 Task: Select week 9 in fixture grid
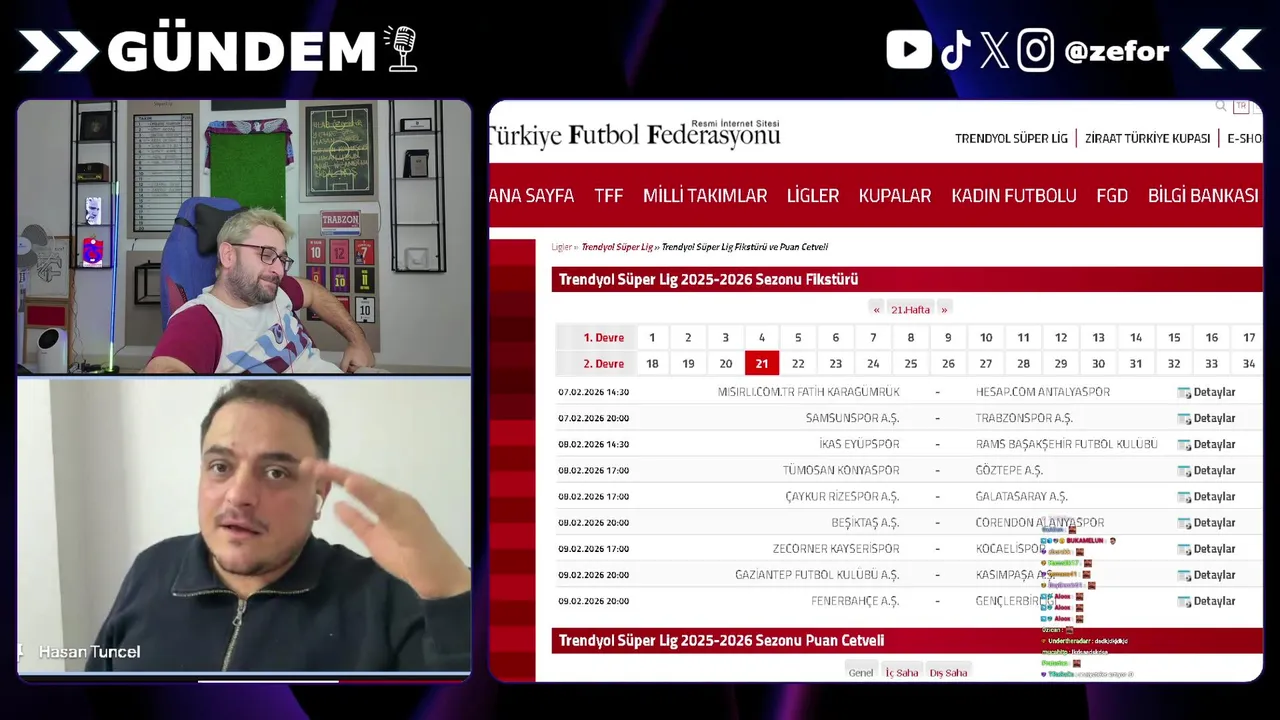click(948, 338)
